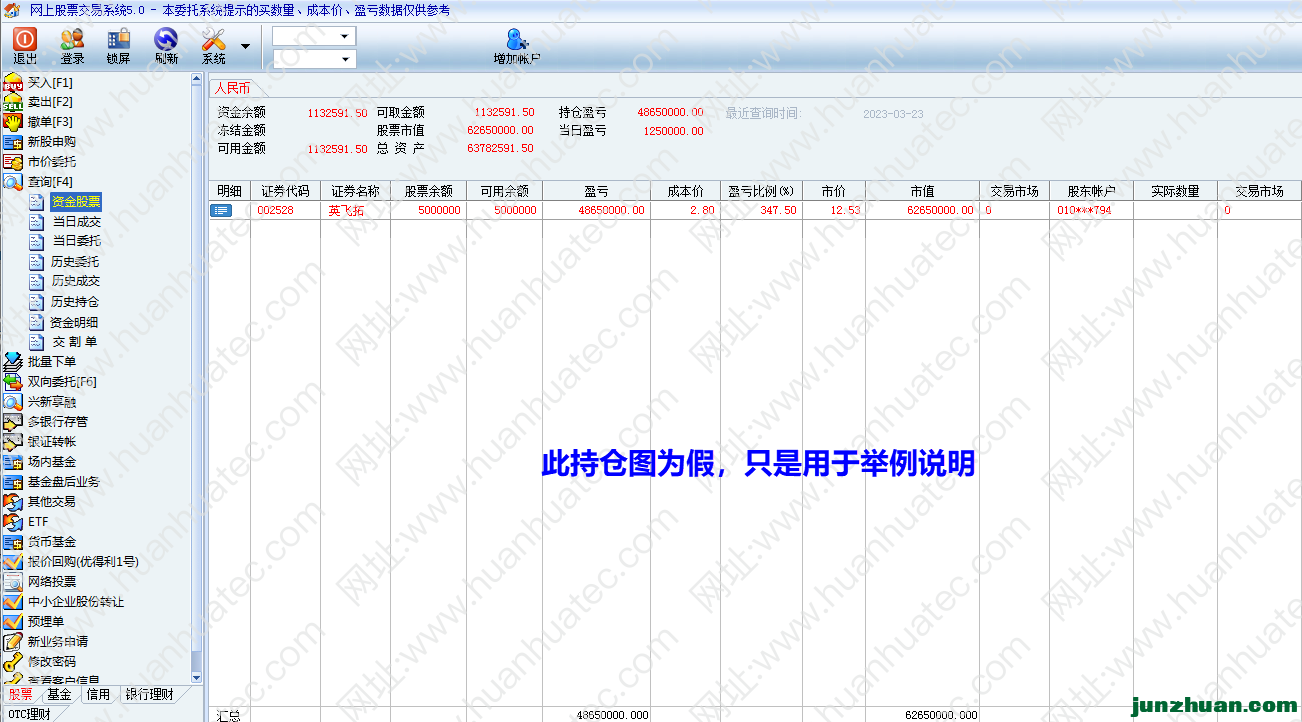Select 历史委托 in the sidebar tree
The height and width of the screenshot is (722, 1302).
coord(75,262)
